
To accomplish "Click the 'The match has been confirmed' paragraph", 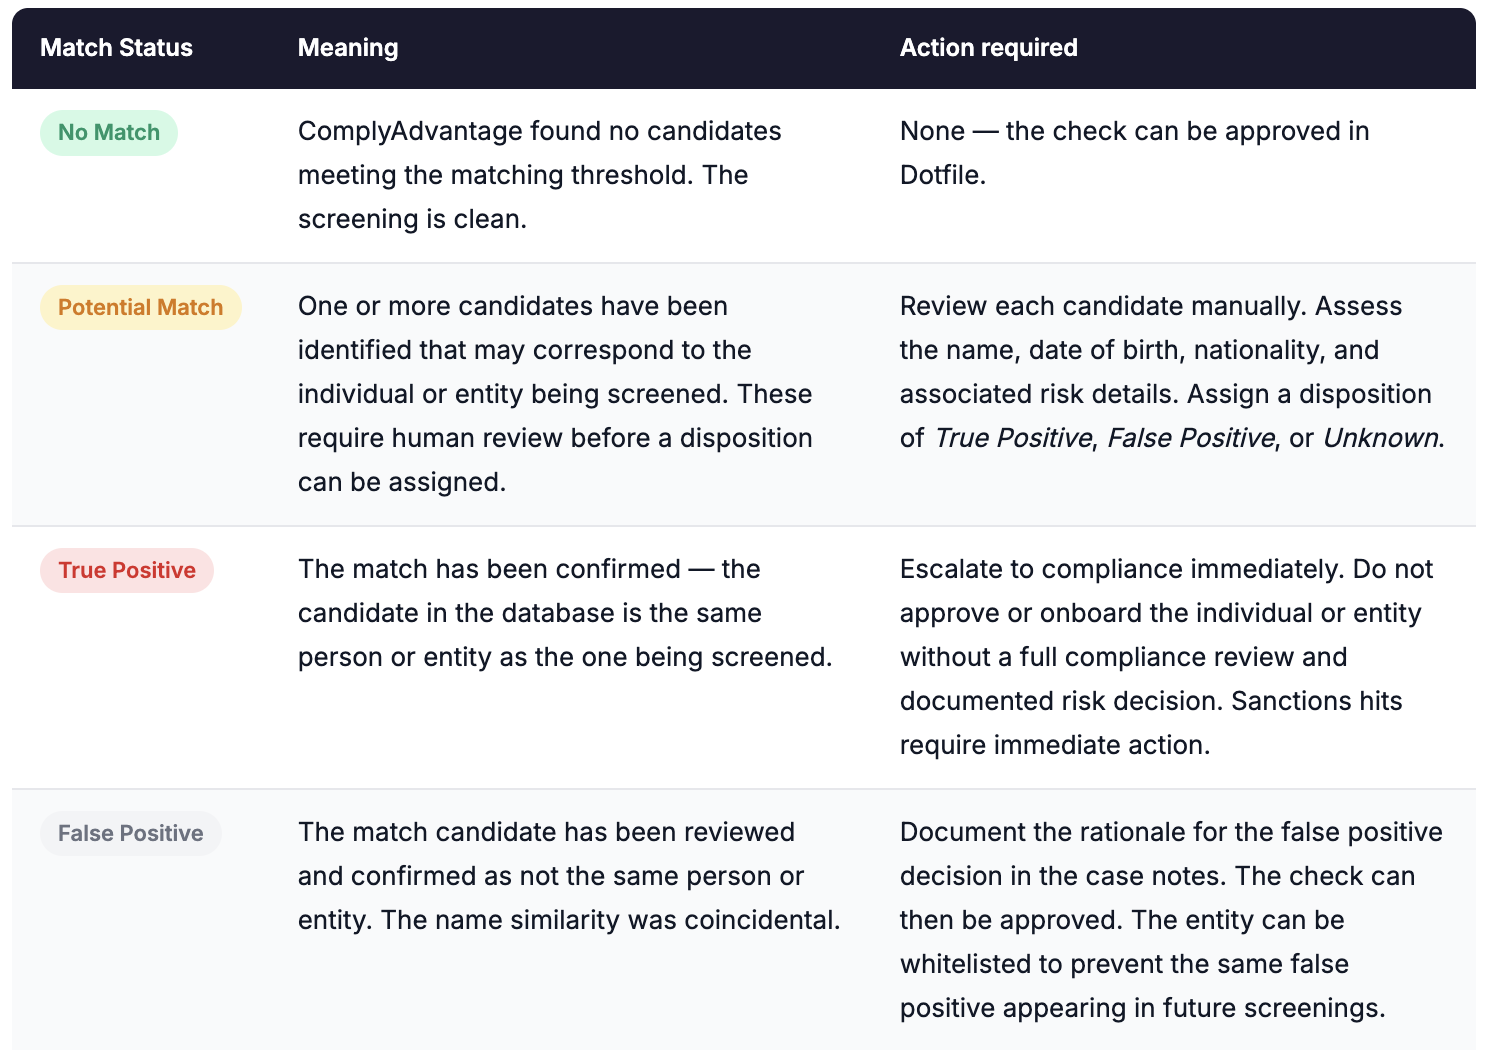I will coord(565,613).
